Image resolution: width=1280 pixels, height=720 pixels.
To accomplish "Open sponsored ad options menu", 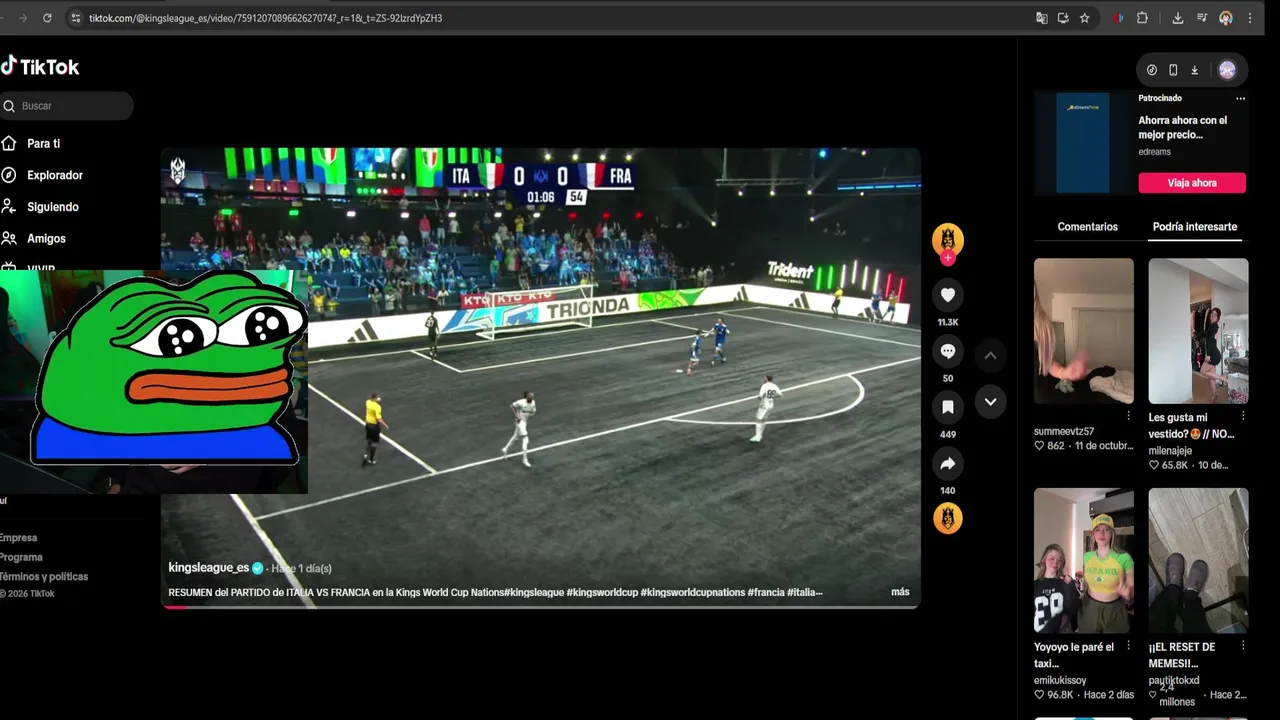I will coord(1240,98).
